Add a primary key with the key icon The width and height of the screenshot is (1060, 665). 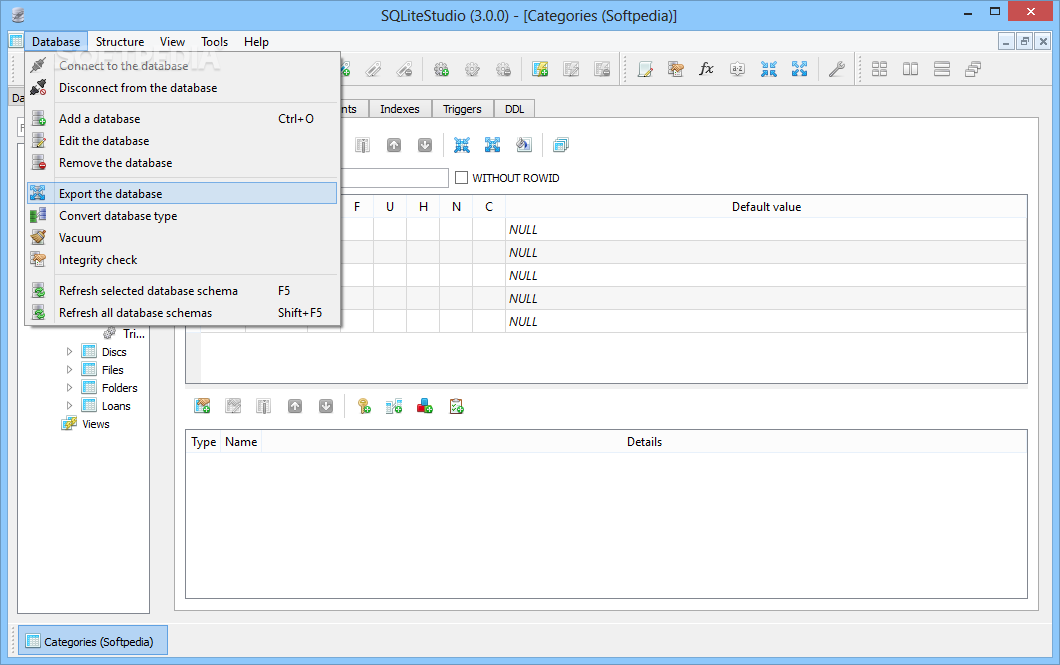364,406
